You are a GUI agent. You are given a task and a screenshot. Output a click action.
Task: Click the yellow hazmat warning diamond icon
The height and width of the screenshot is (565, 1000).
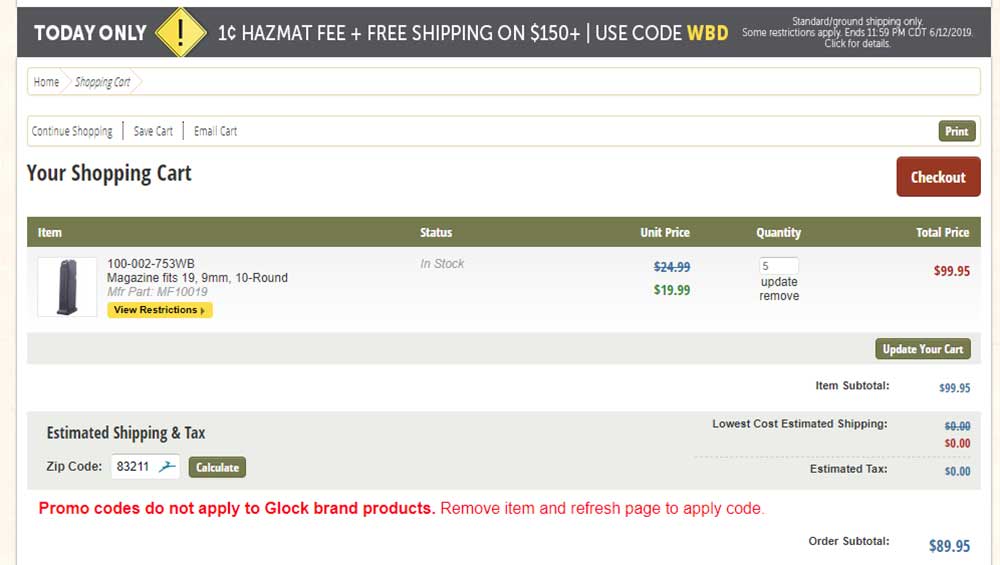pyautogui.click(x=180, y=33)
